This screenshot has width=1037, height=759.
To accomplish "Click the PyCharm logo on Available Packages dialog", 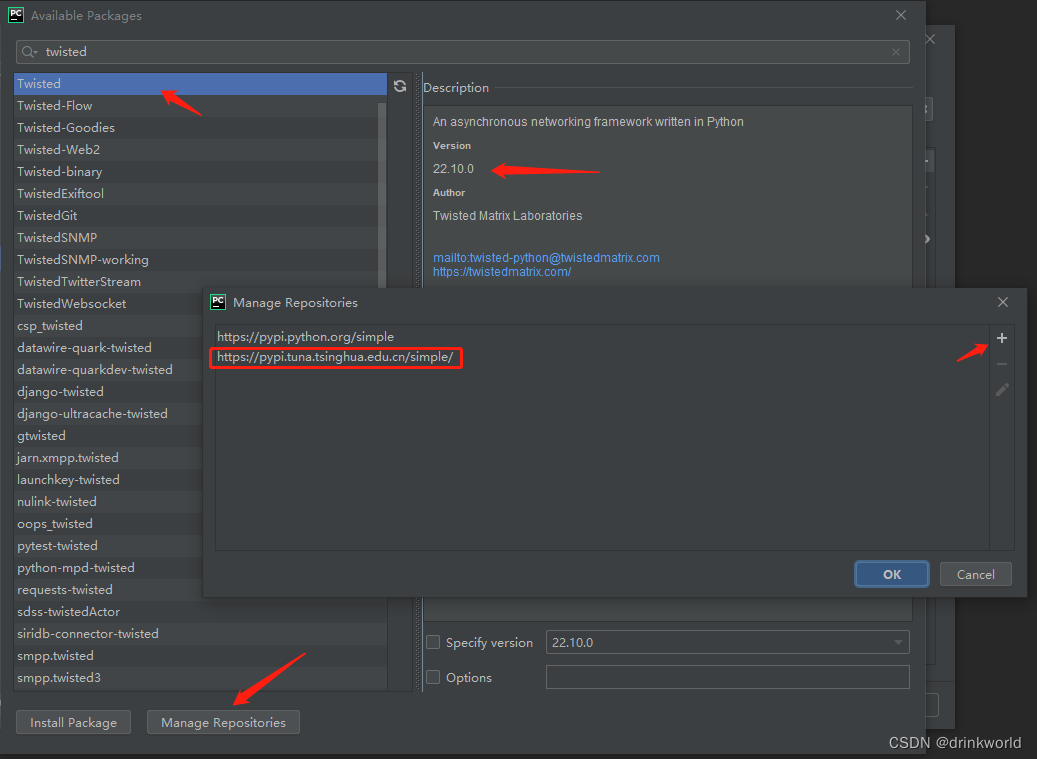I will pos(14,15).
